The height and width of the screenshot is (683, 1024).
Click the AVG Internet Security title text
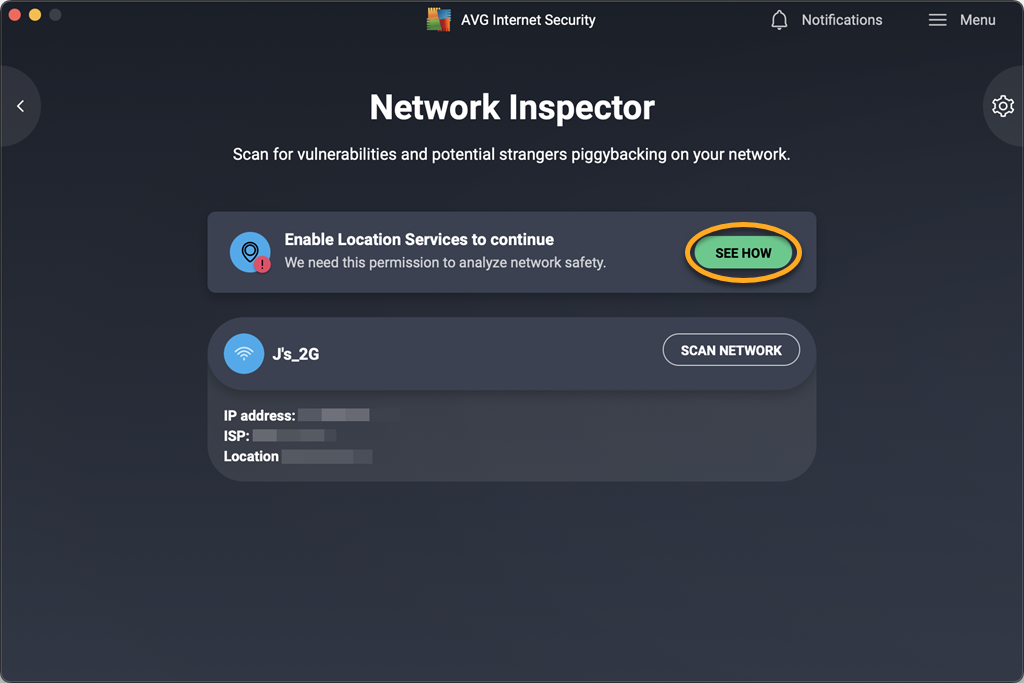coord(528,20)
